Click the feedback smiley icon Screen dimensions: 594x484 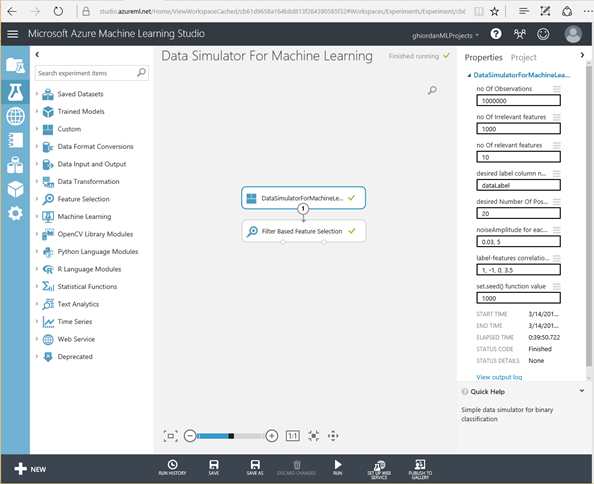click(543, 34)
